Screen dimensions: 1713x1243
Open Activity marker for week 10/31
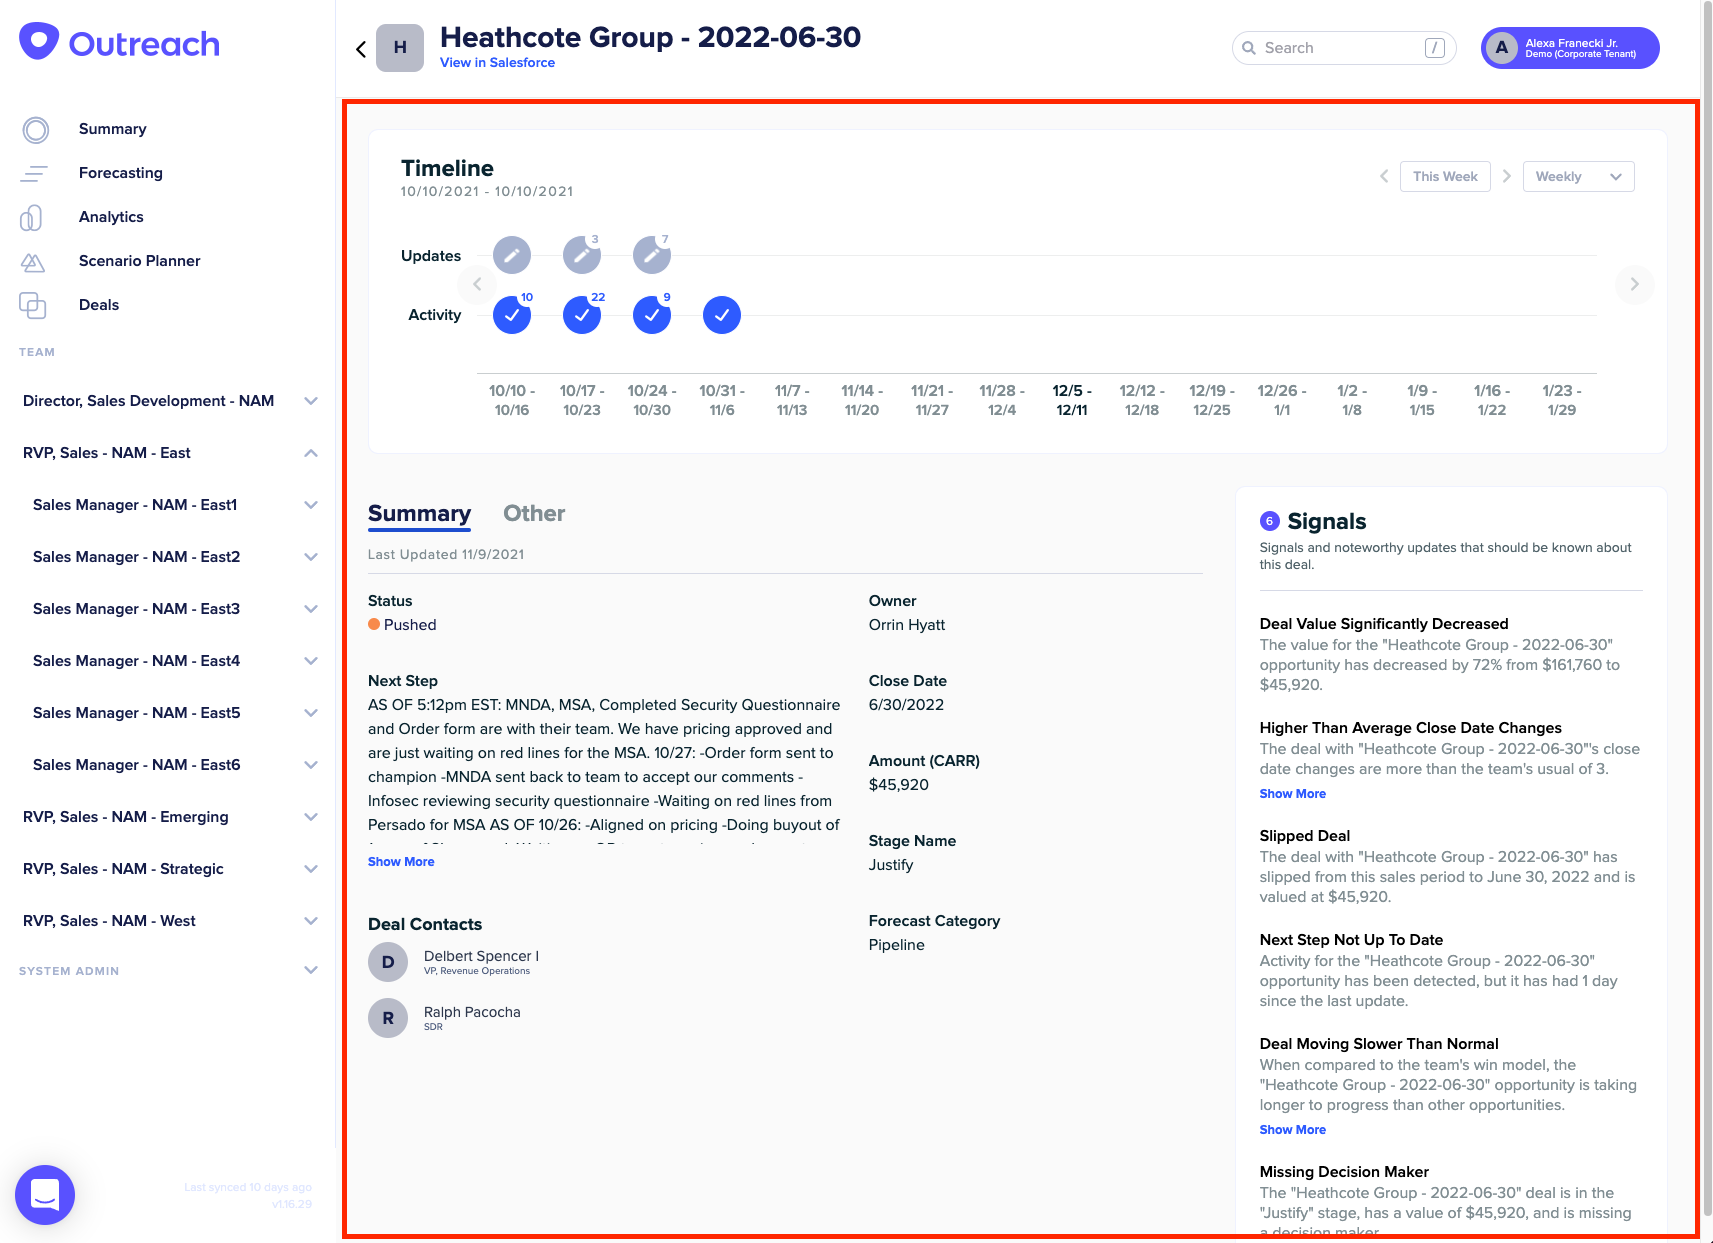722,315
